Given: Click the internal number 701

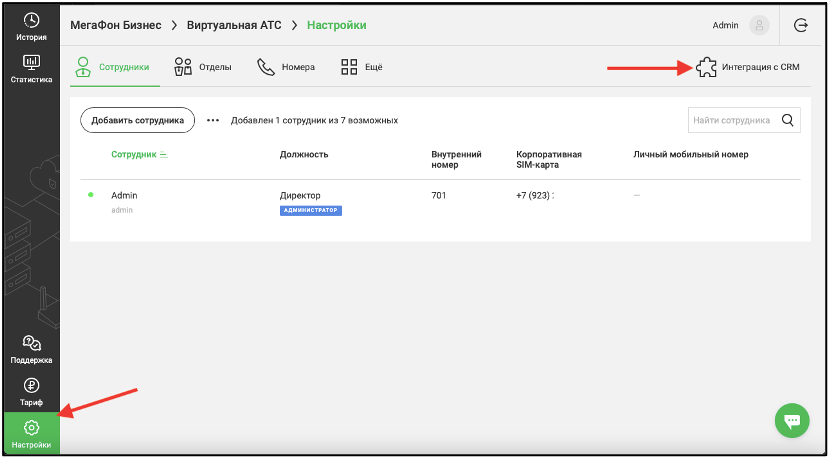Looking at the screenshot, I should 439,196.
